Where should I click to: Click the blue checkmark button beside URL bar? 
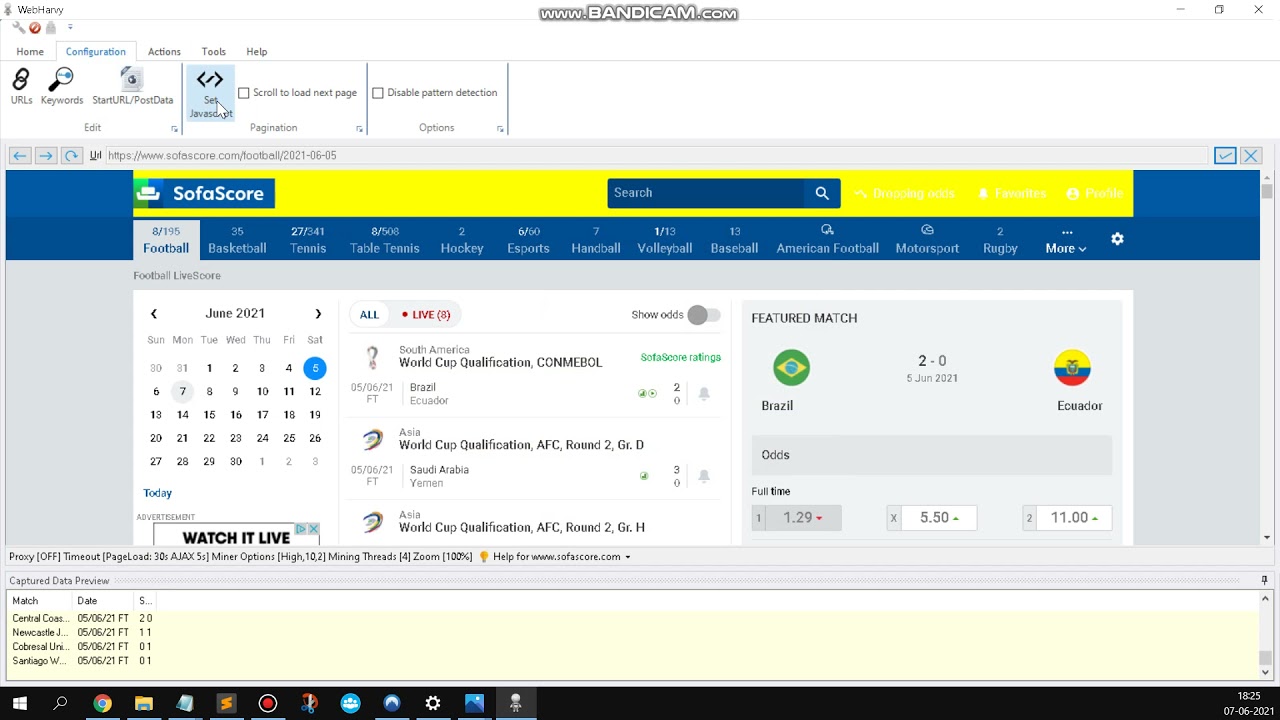pos(1225,155)
